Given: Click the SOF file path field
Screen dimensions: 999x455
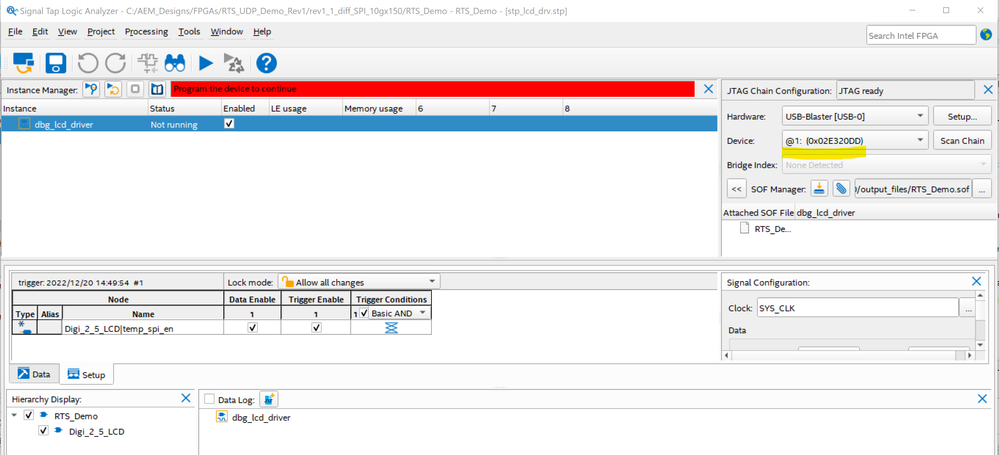Looking at the screenshot, I should tap(913, 189).
